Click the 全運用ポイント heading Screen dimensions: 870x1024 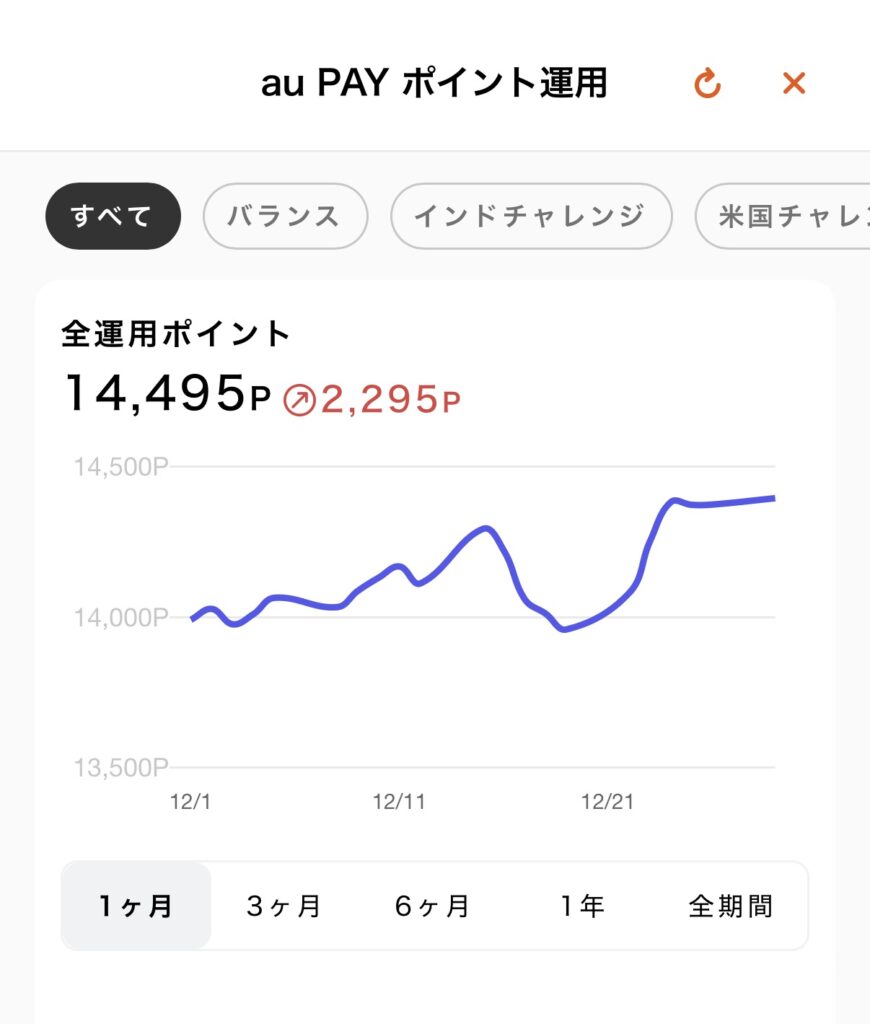coord(176,333)
